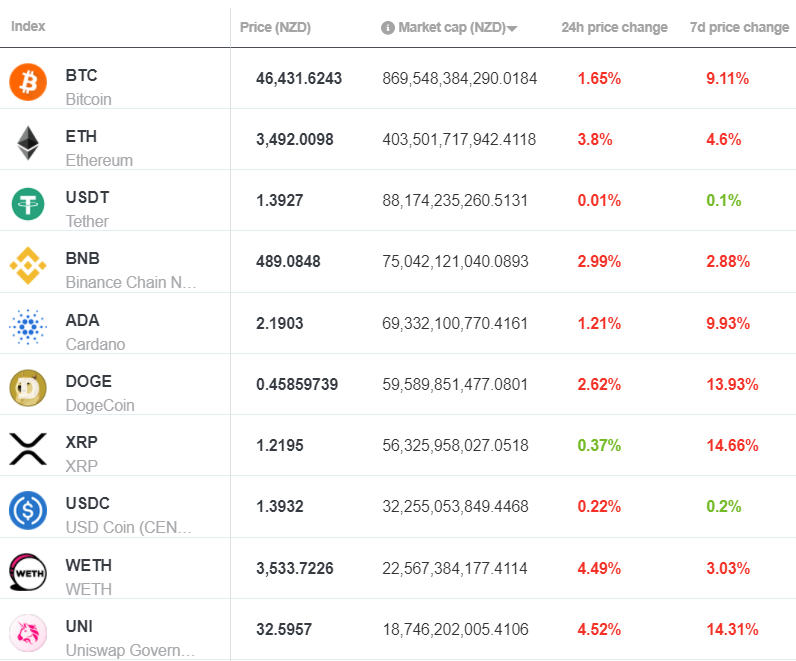Select the DogeCoin name text
This screenshot has height=661, width=796.
100,405
